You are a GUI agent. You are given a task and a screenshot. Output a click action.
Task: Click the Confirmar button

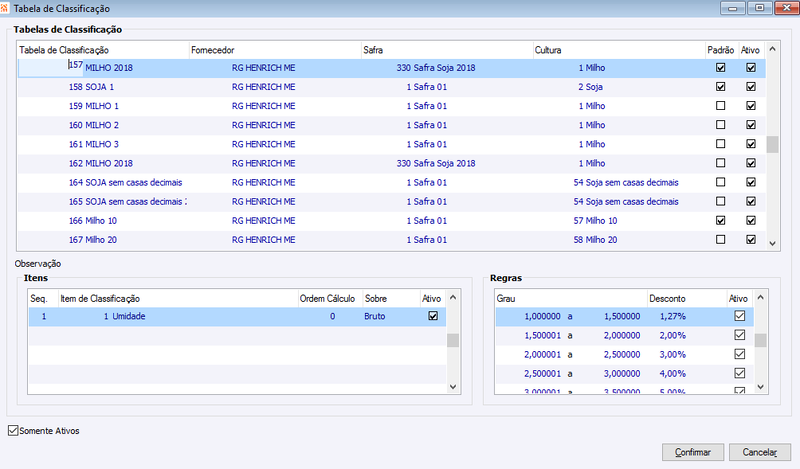[693, 452]
